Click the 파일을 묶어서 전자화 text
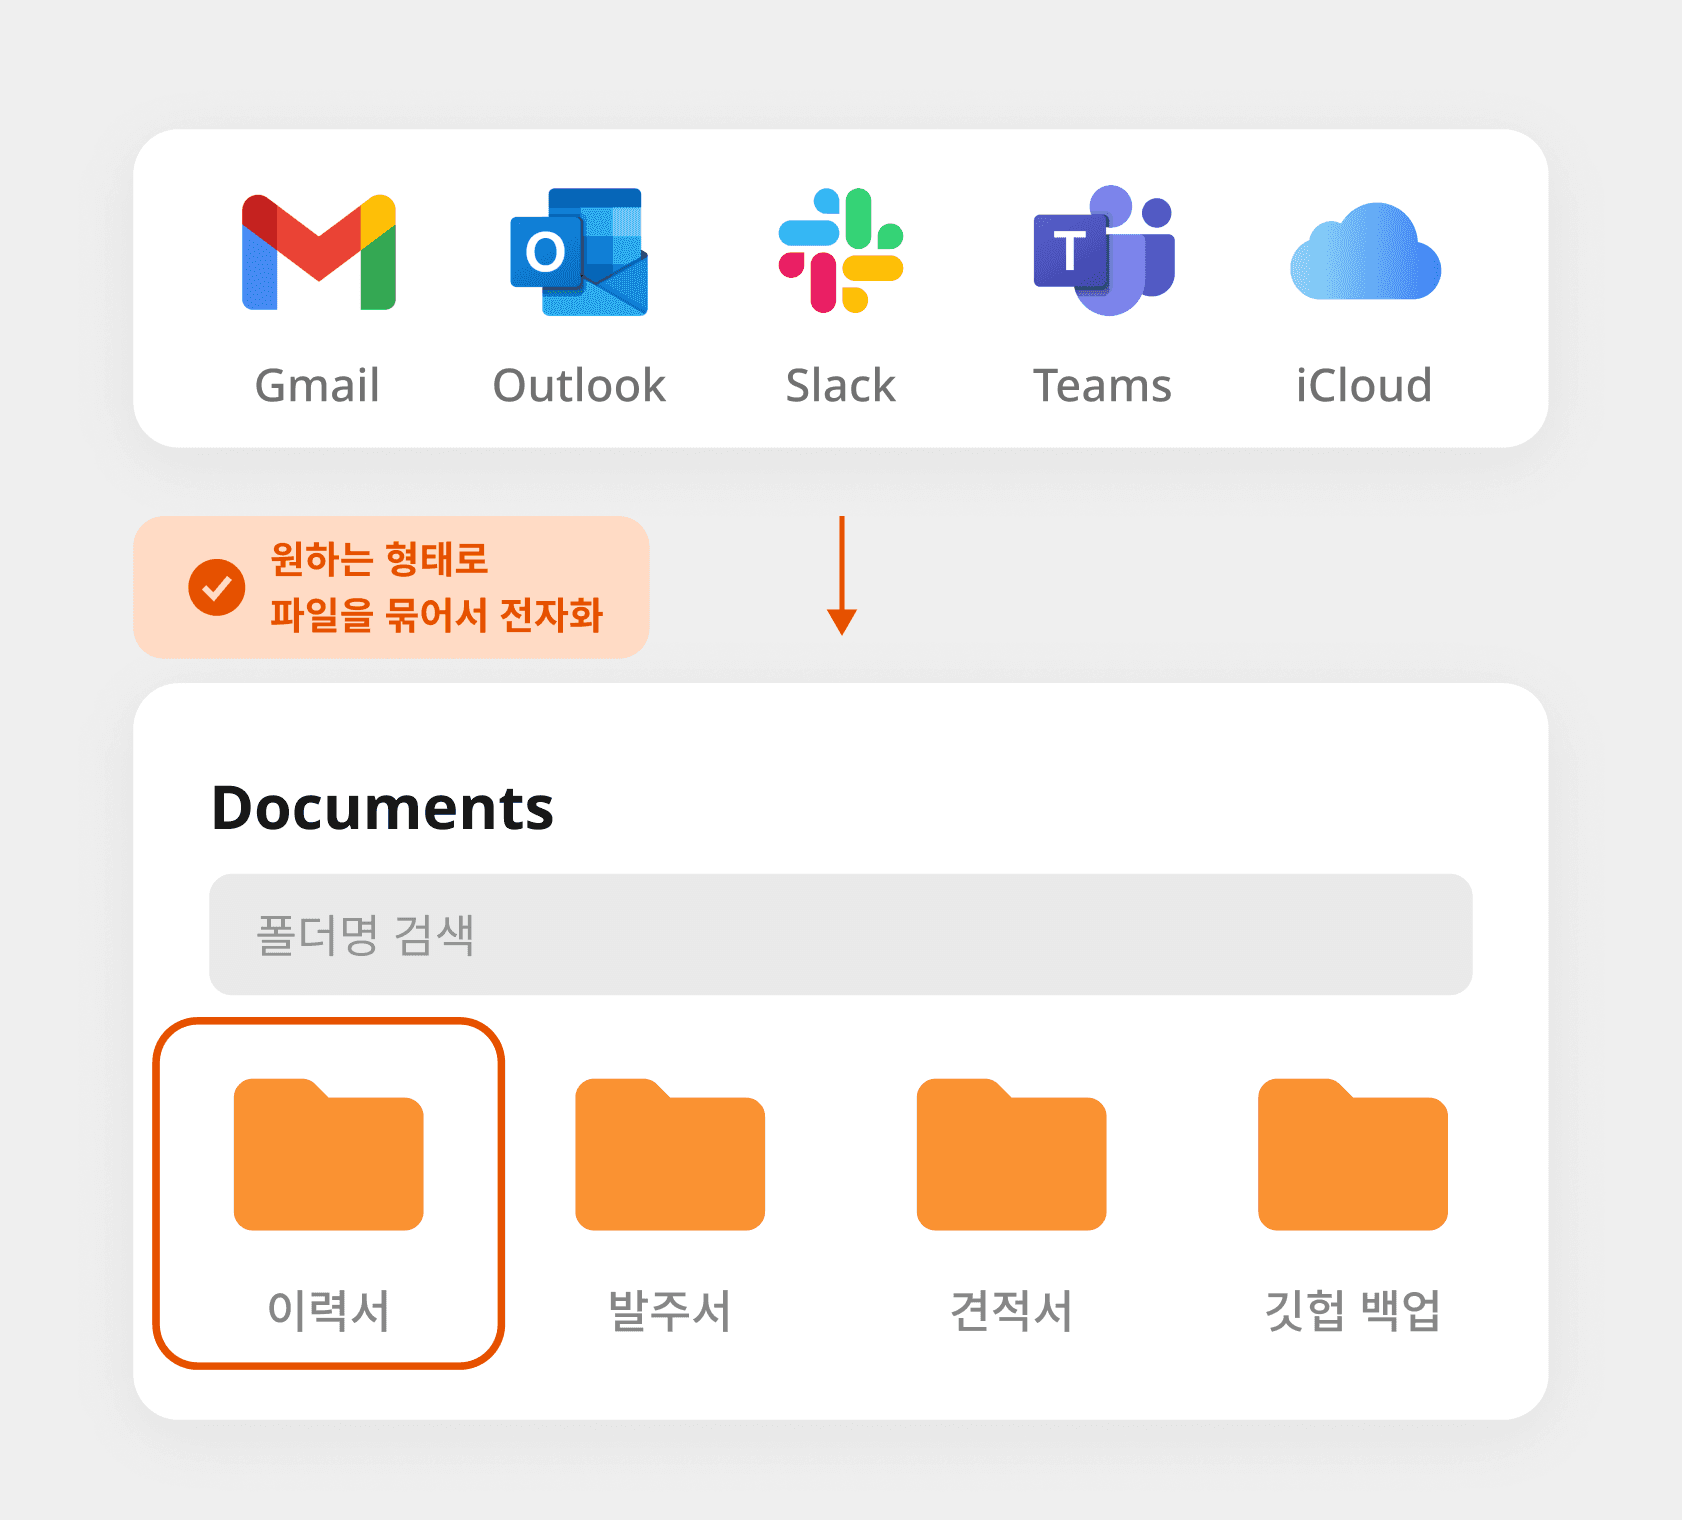1682x1520 pixels. pyautogui.click(x=437, y=615)
